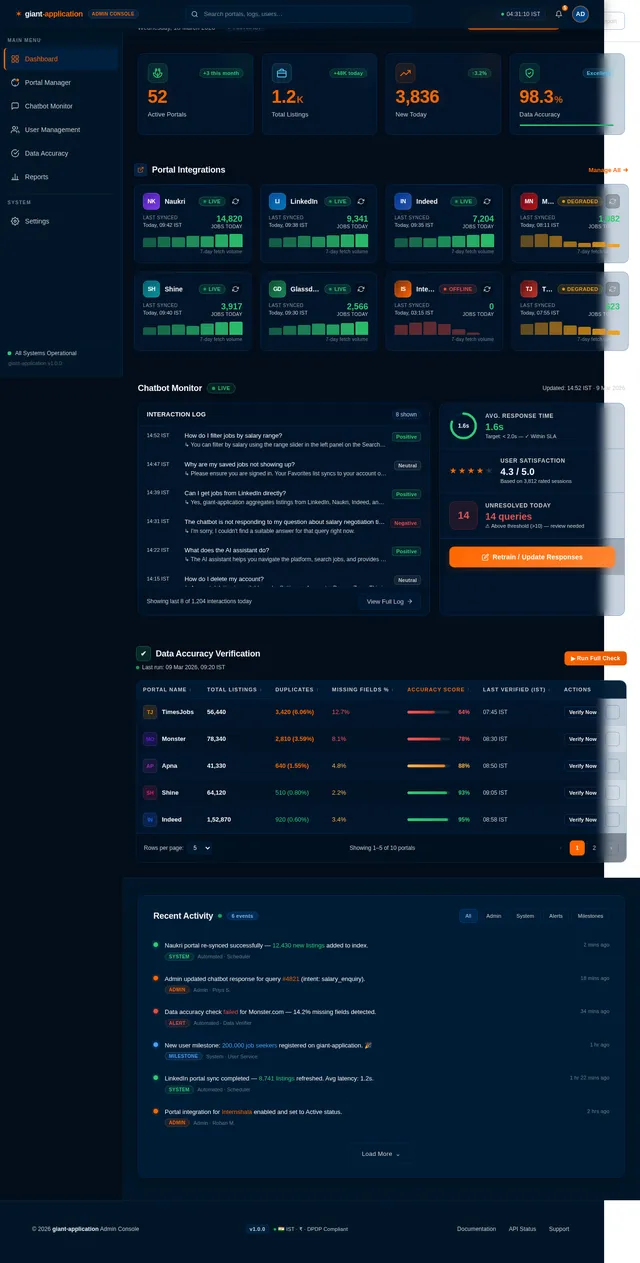
Task: Click the Chatbot Monitor speech bubble icon
Action: click(15, 106)
